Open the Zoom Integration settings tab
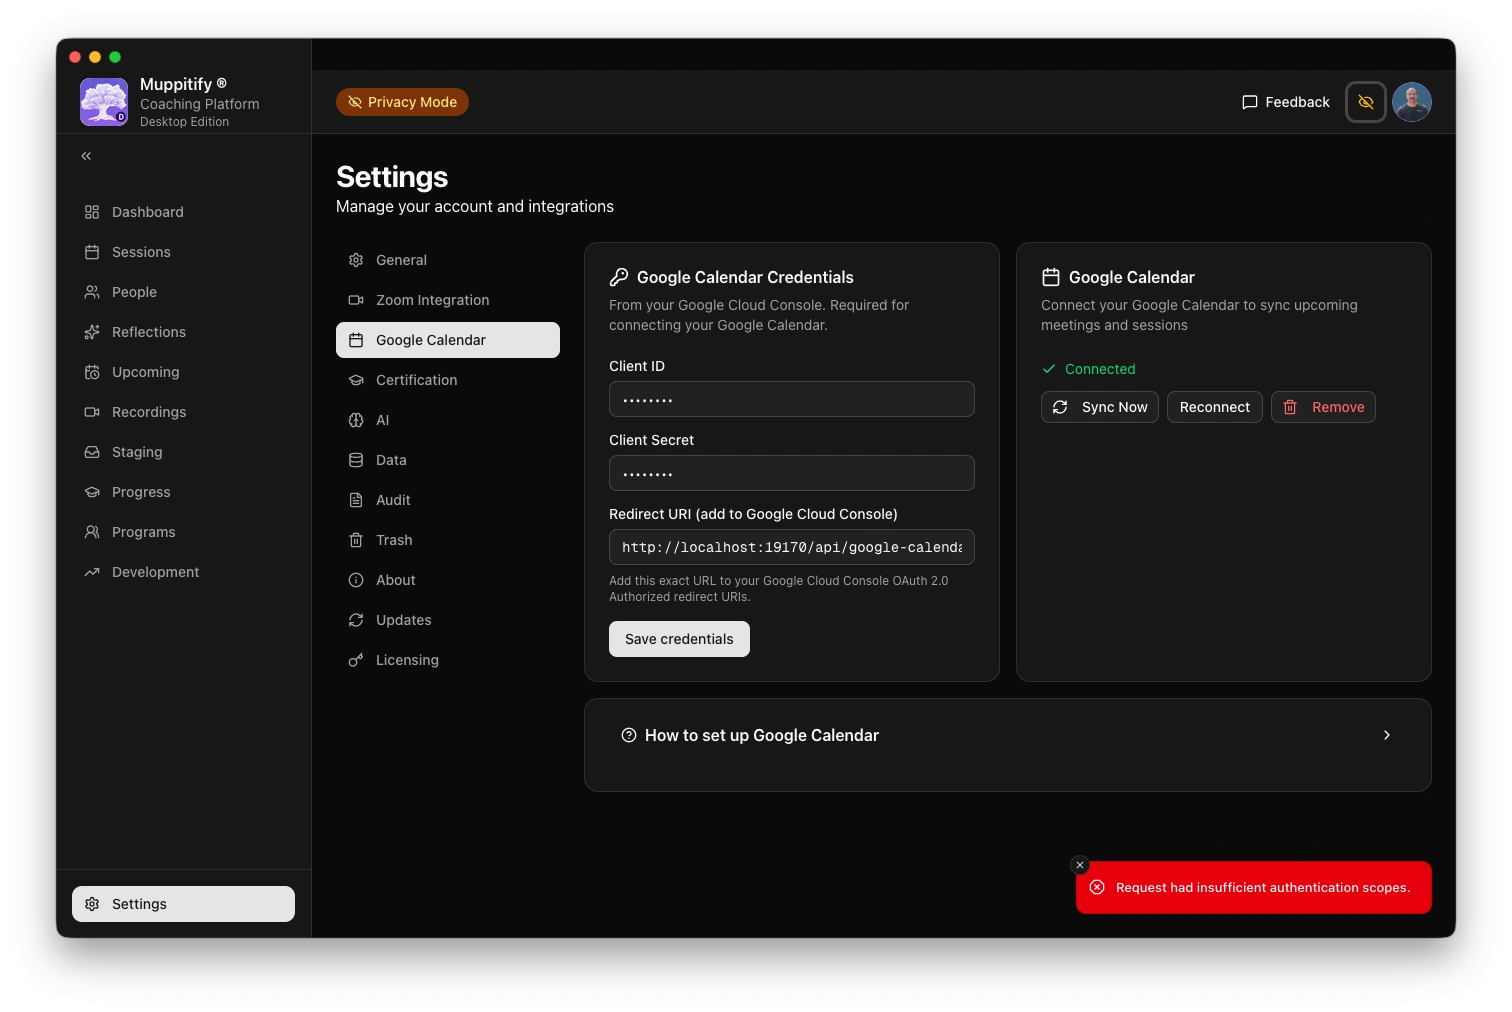This screenshot has width=1512, height=1012. pyautogui.click(x=432, y=300)
